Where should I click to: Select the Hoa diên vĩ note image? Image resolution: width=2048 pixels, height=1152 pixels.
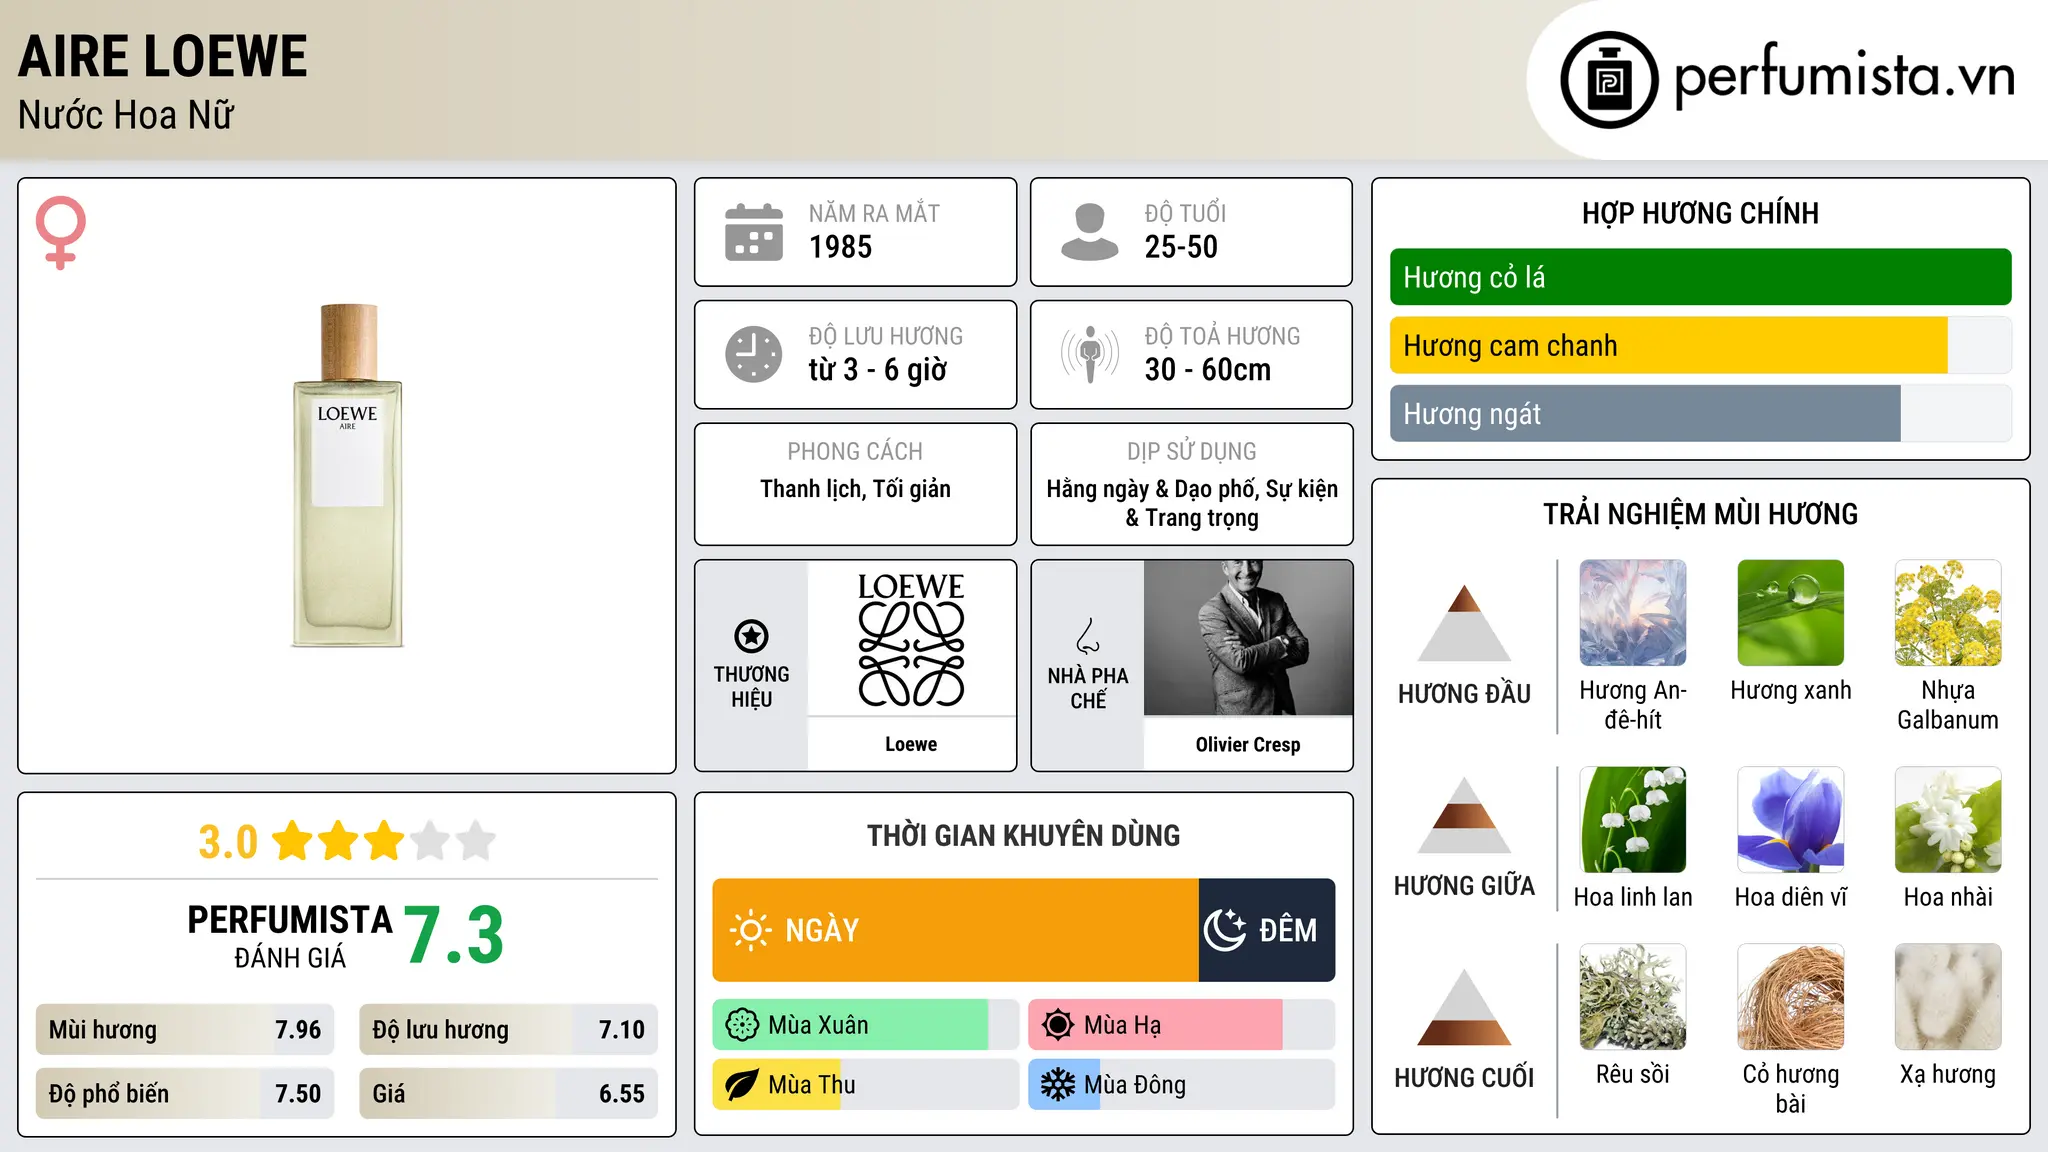pyautogui.click(x=1790, y=820)
